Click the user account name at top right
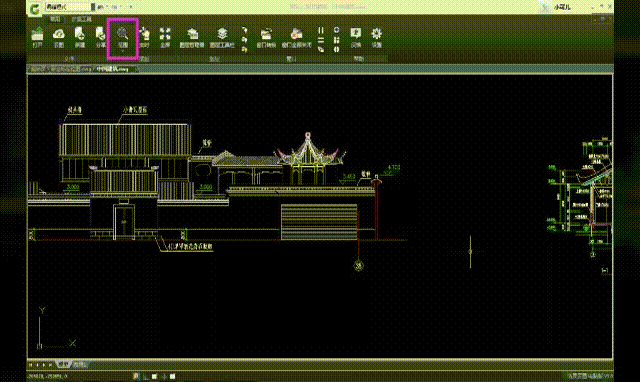 pyautogui.click(x=562, y=7)
